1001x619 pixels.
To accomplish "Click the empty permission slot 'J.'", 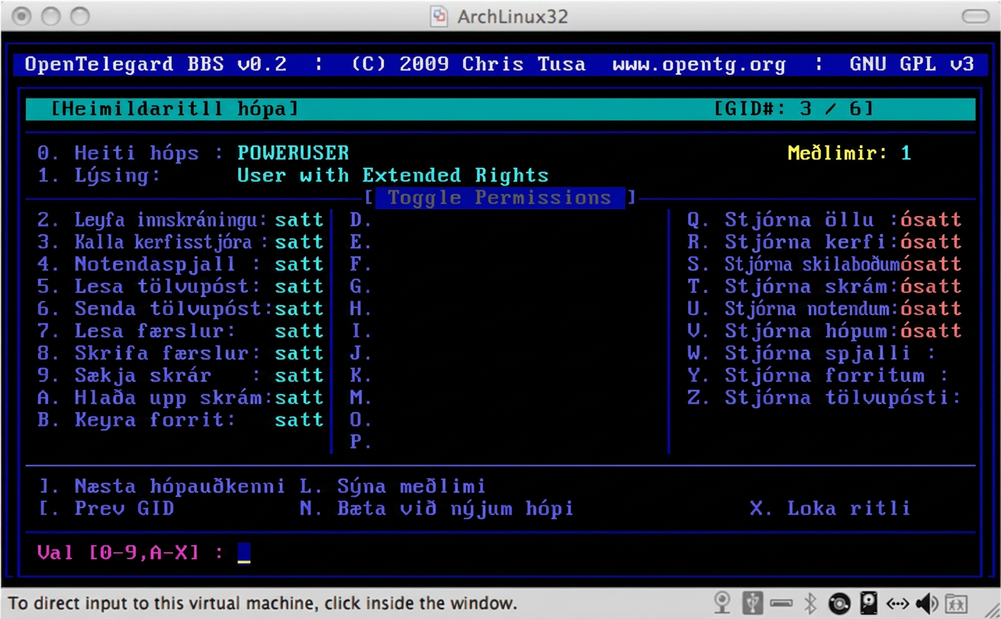I will tap(361, 354).
